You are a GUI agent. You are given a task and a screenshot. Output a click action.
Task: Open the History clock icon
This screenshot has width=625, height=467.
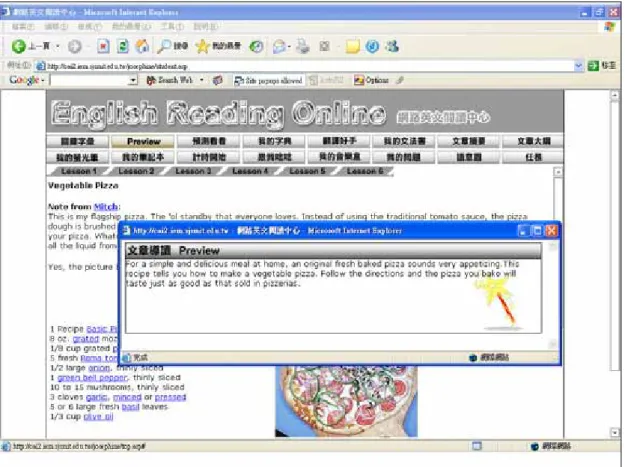click(256, 47)
